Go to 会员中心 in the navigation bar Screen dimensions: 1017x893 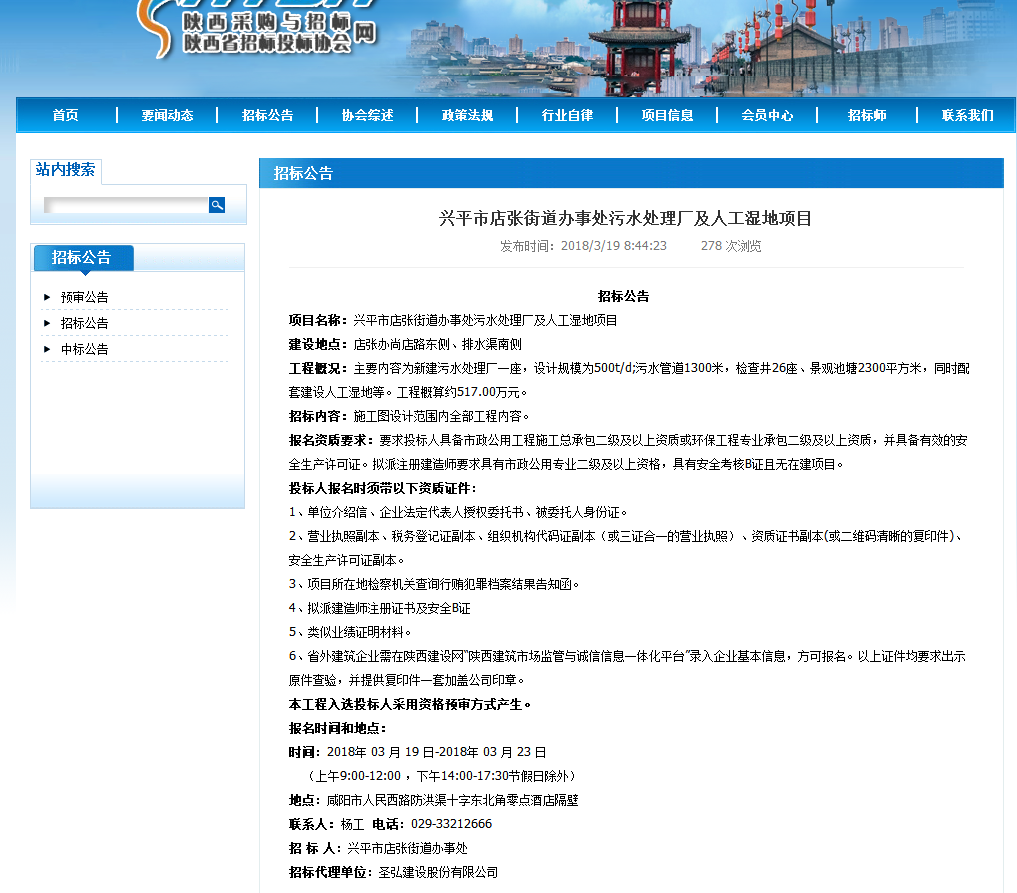tap(767, 115)
